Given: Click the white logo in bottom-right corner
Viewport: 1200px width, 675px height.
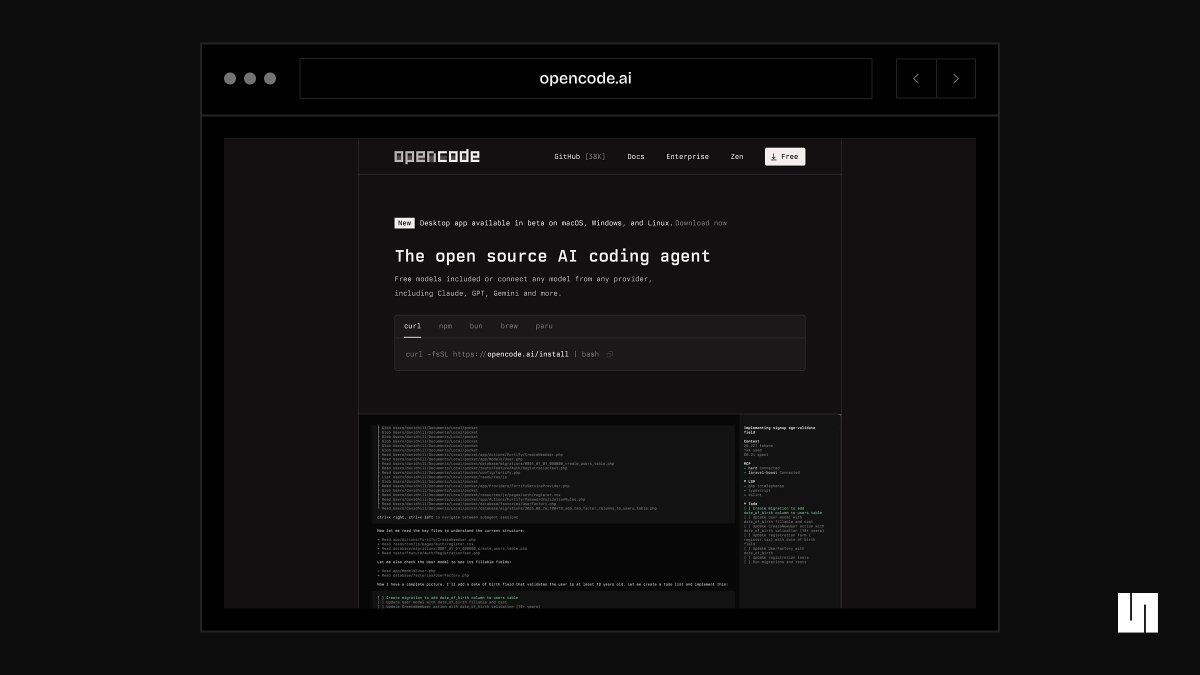Looking at the screenshot, I should [x=1137, y=613].
